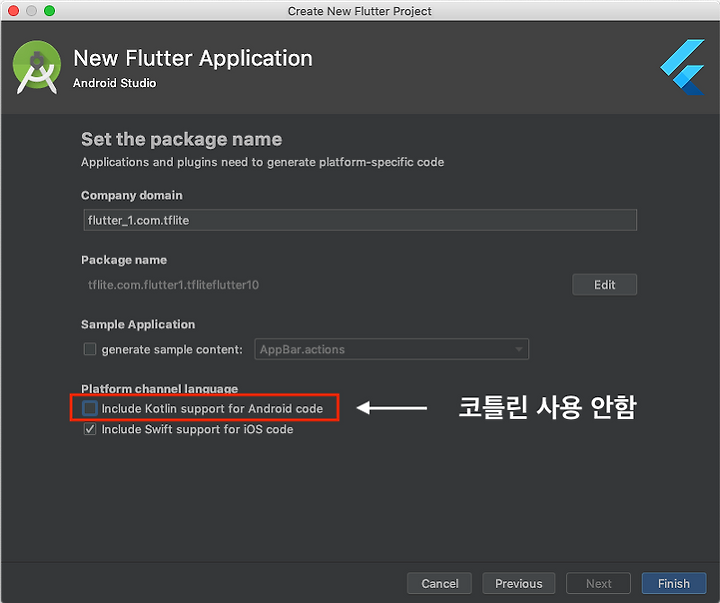Screen dimensions: 720x603
Task: Click the disabled Next button
Action: coord(598,583)
